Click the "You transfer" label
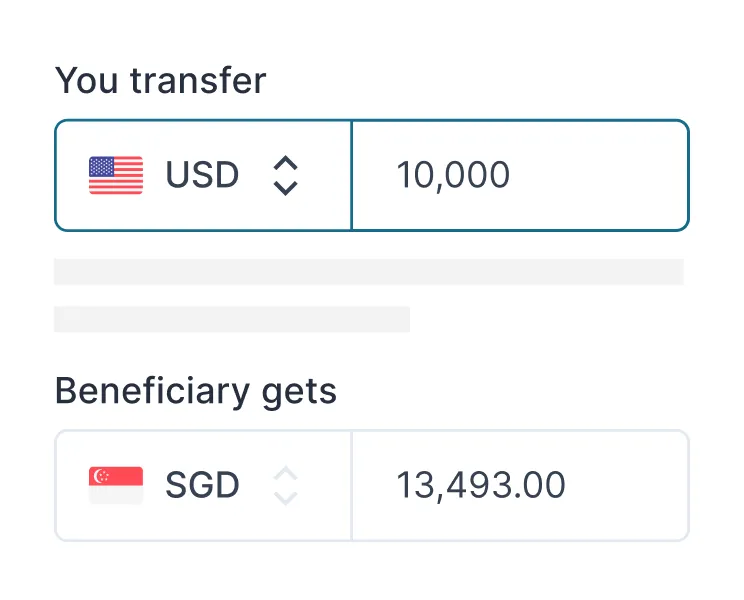 tap(160, 80)
